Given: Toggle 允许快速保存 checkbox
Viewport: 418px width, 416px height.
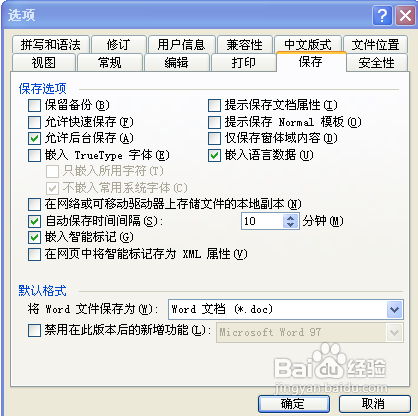Looking at the screenshot, I should 34,122.
